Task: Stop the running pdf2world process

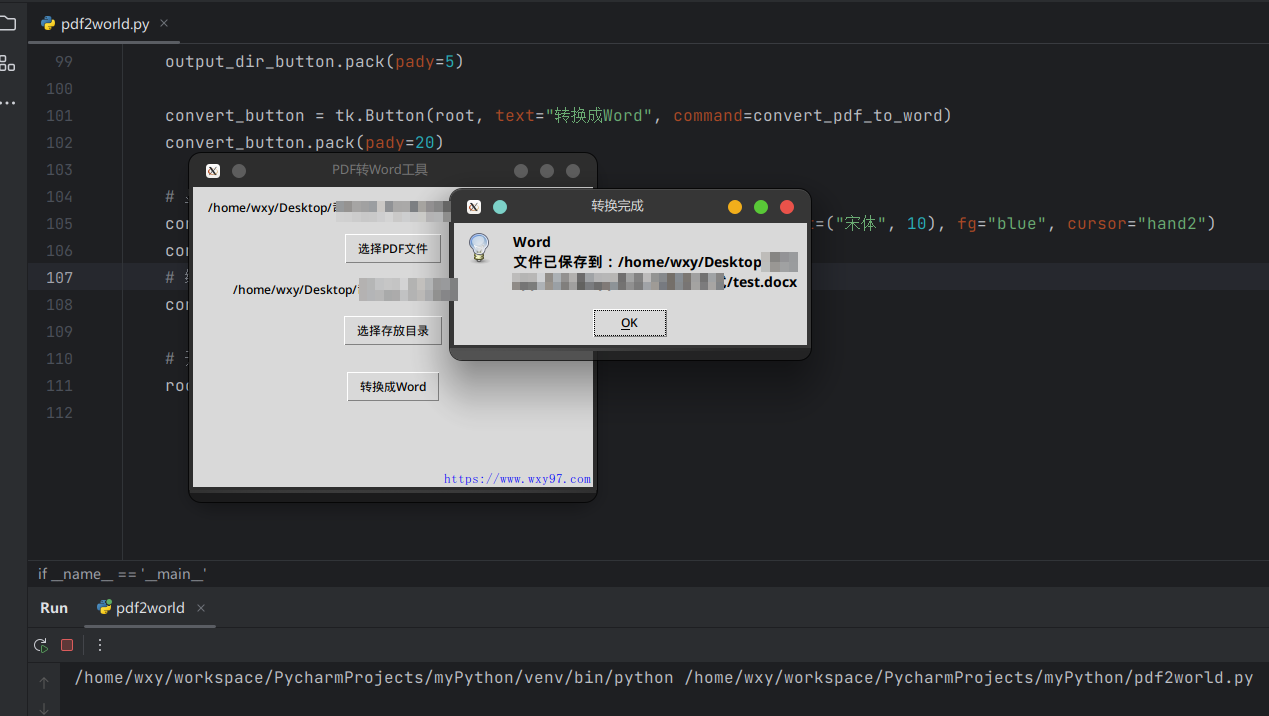Action: (x=67, y=645)
